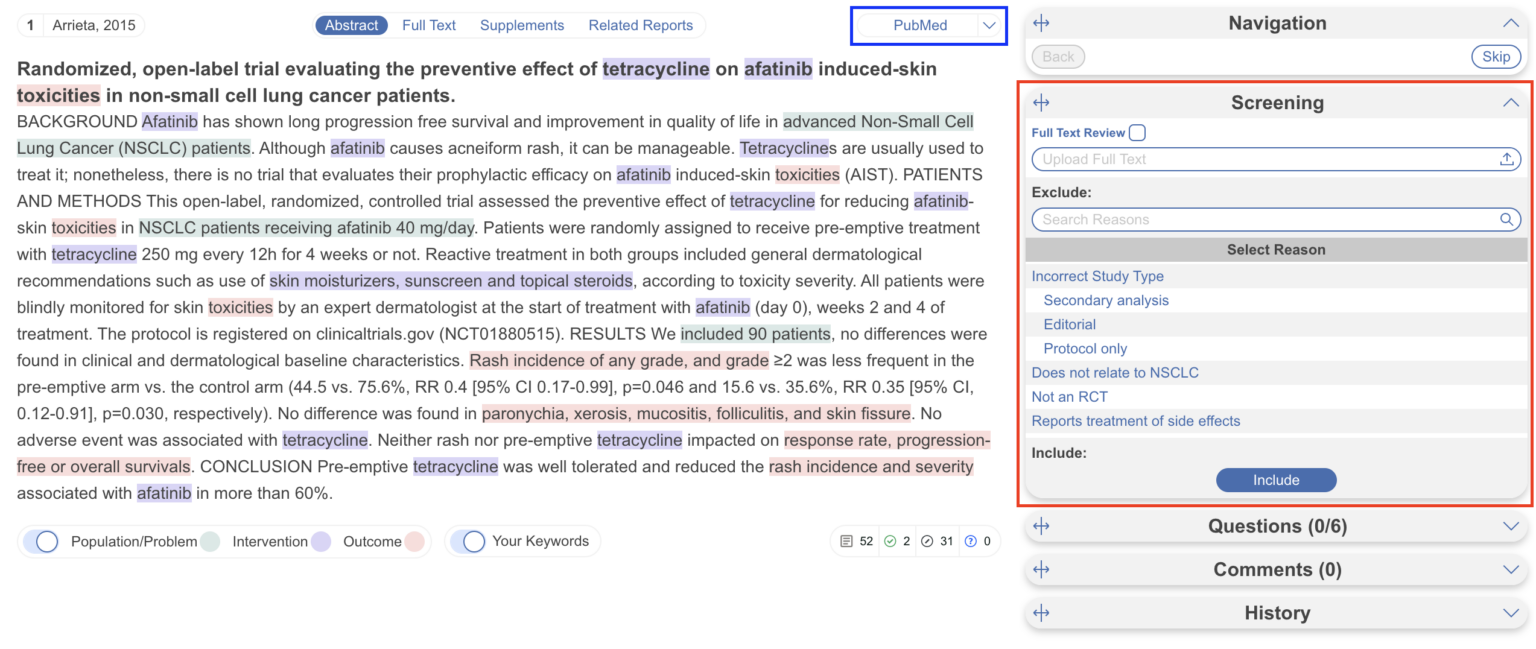The image size is (1536, 649).
Task: Click the blue question mark count icon
Action: pyautogui.click(x=970, y=541)
